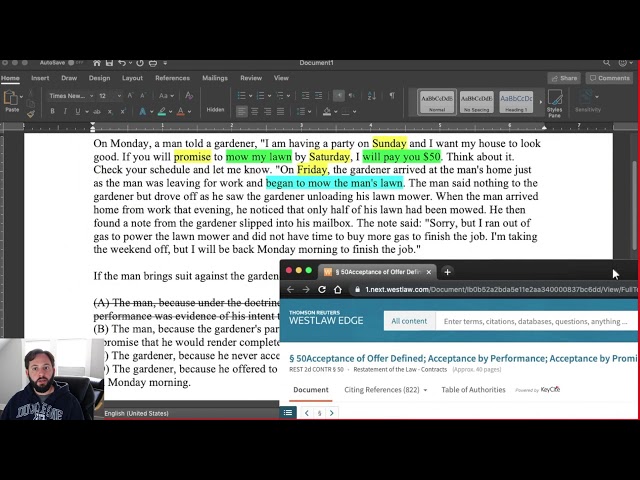
Task: Save the document with the floppy disk icon
Action: point(109,63)
